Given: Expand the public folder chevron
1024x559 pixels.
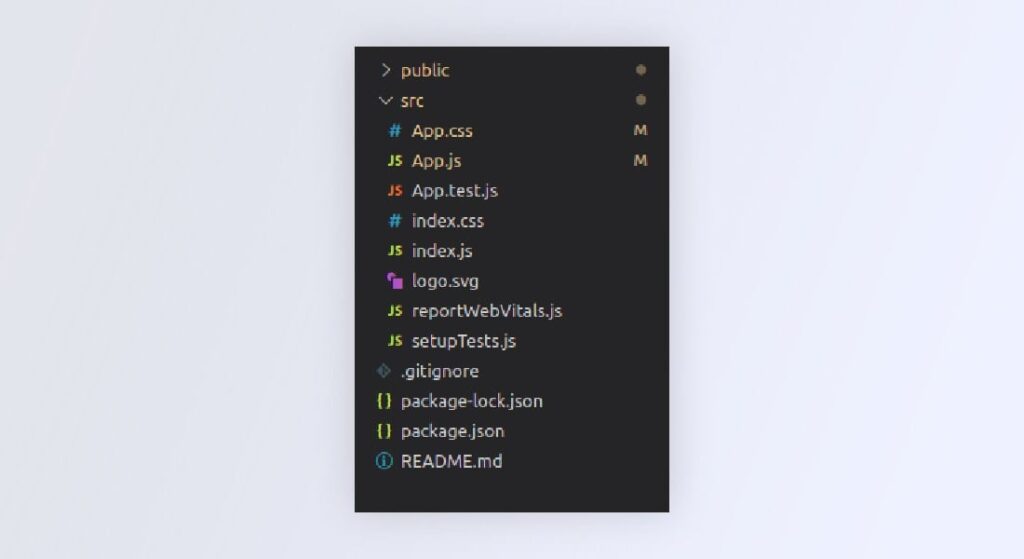Looking at the screenshot, I should 386,70.
